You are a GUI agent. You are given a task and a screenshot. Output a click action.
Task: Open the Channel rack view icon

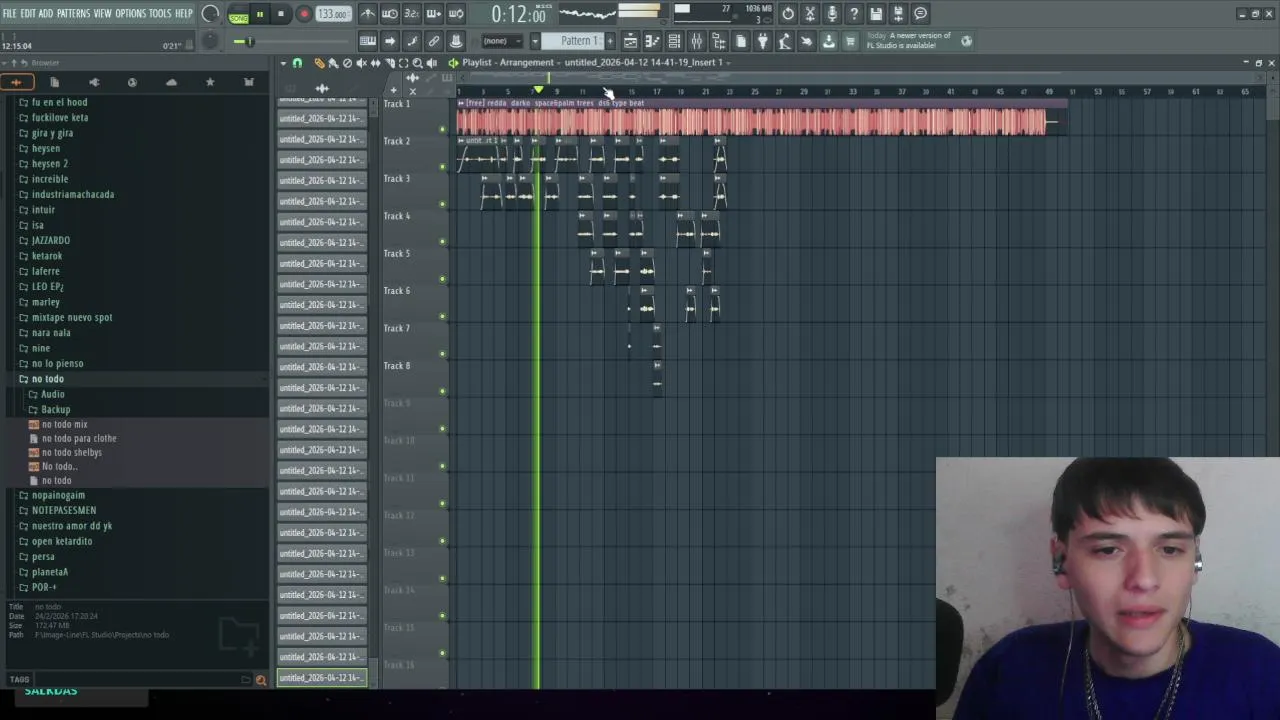(x=675, y=41)
